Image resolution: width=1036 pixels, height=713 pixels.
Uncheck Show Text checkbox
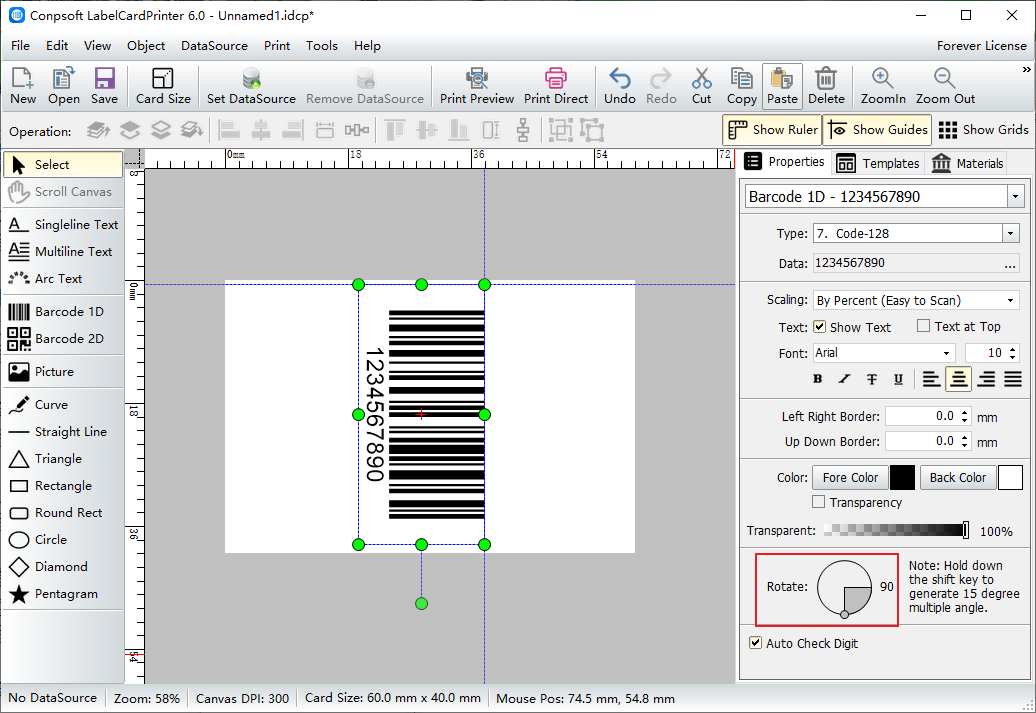tap(819, 326)
